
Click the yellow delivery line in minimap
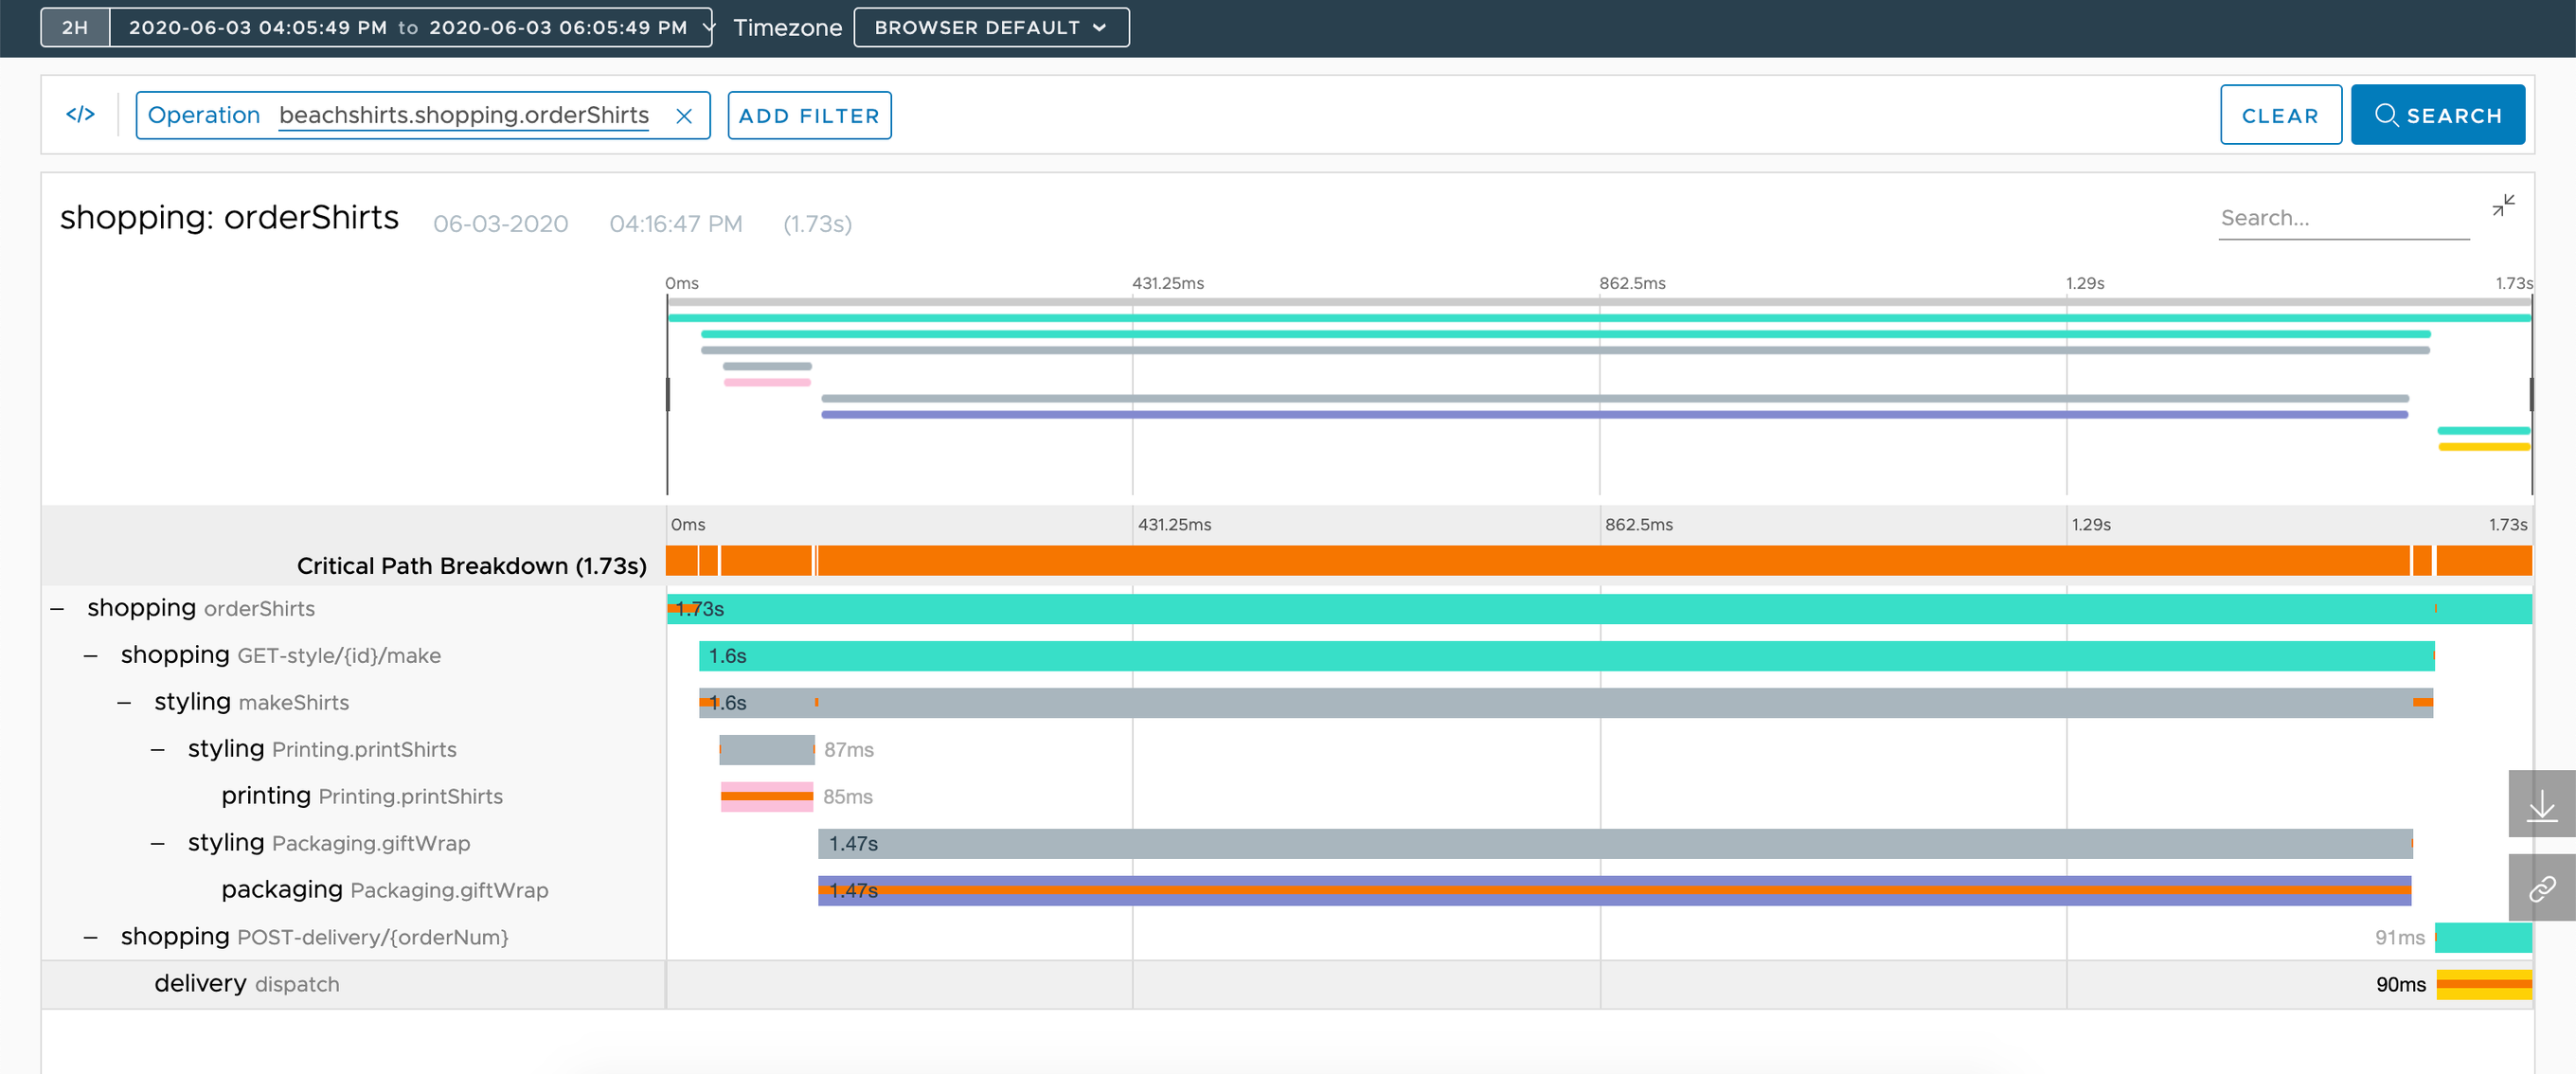(x=2484, y=446)
